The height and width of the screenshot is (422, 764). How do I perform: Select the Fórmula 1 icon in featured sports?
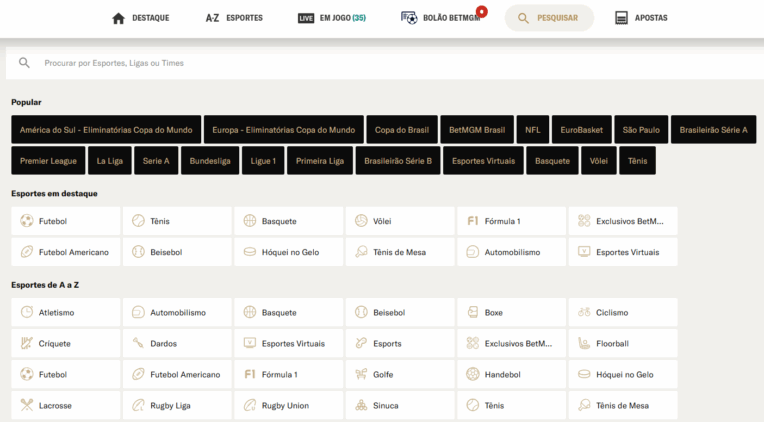473,221
